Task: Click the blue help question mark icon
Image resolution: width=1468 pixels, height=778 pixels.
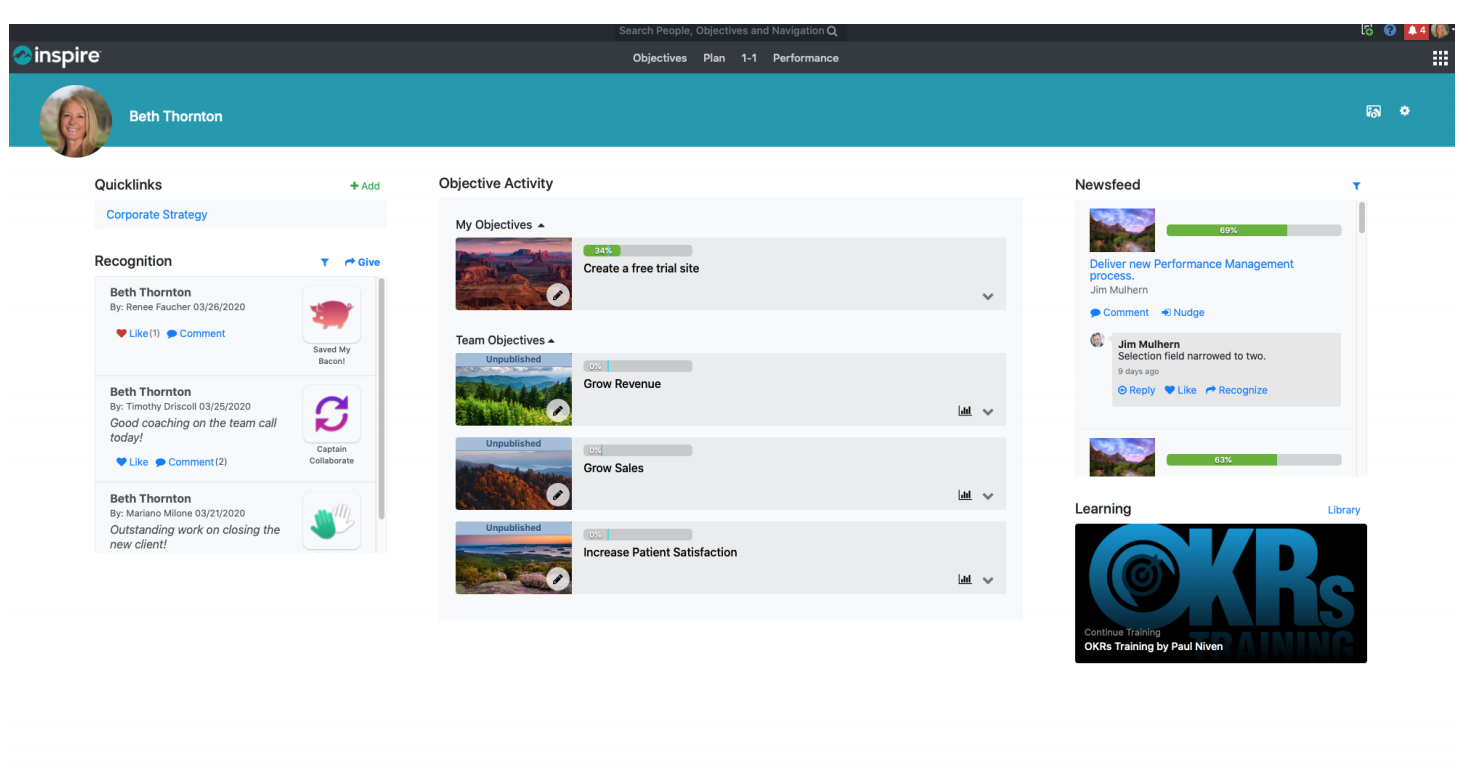Action: coord(1390,31)
